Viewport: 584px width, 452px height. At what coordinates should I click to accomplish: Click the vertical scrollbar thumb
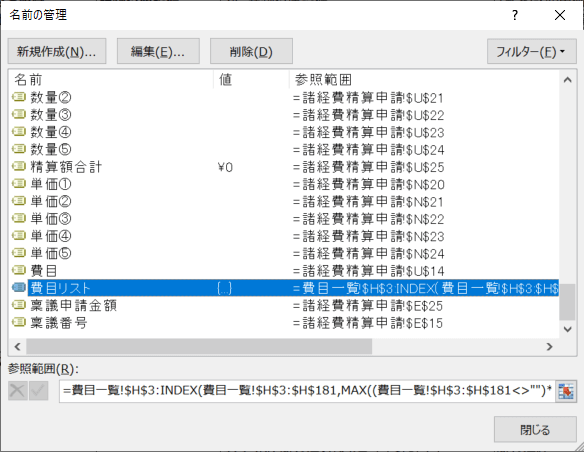point(568,302)
